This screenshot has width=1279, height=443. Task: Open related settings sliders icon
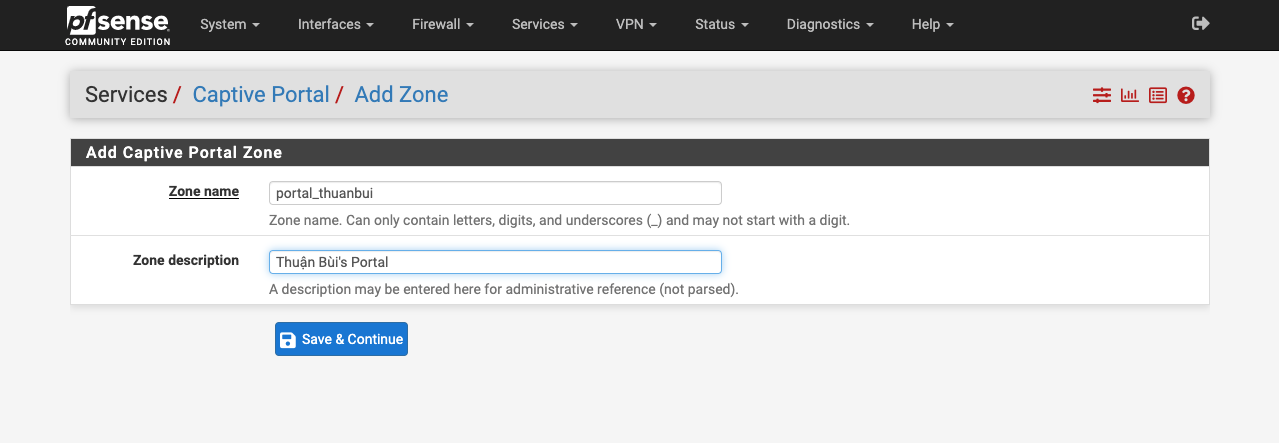(x=1101, y=96)
